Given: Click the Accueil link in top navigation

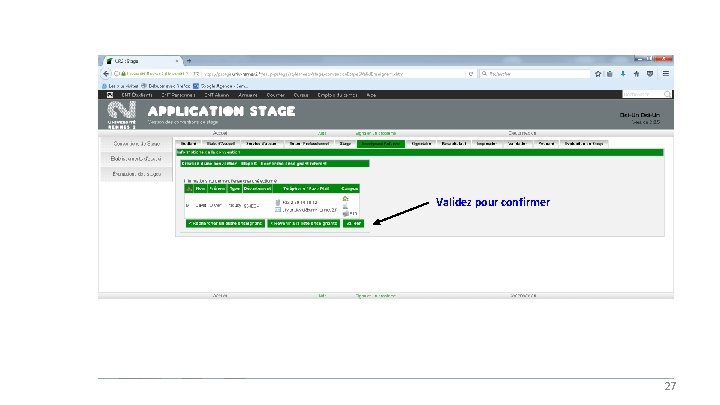Looking at the screenshot, I should click(x=220, y=133).
